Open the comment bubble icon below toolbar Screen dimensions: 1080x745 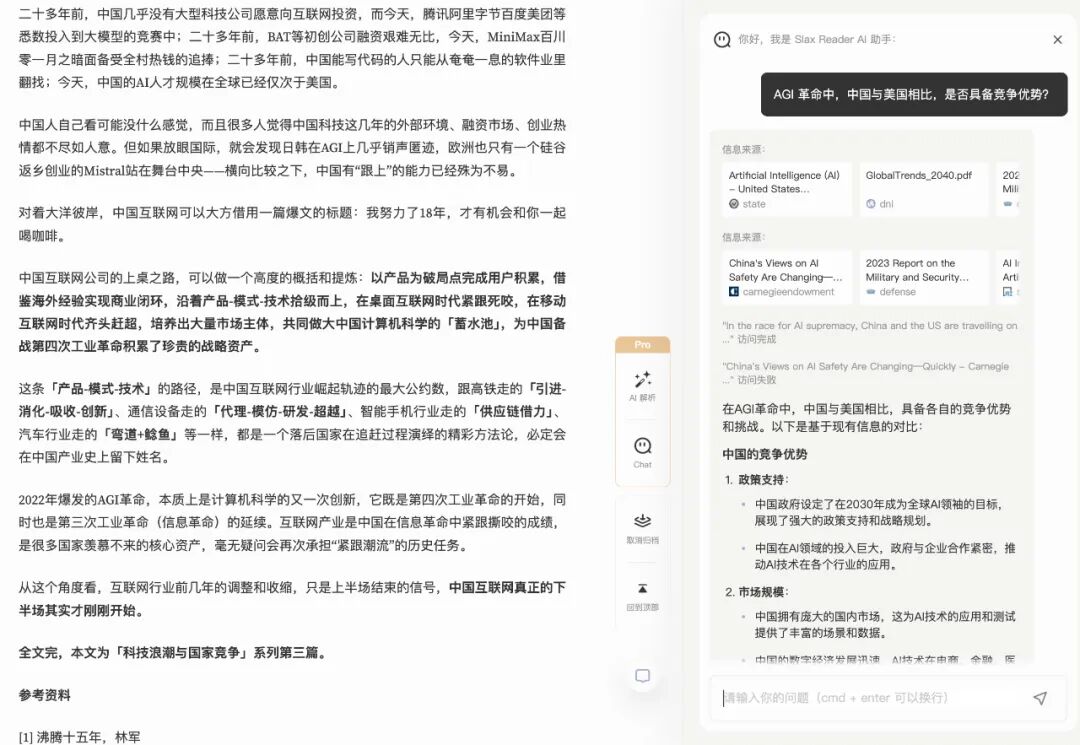tap(642, 675)
